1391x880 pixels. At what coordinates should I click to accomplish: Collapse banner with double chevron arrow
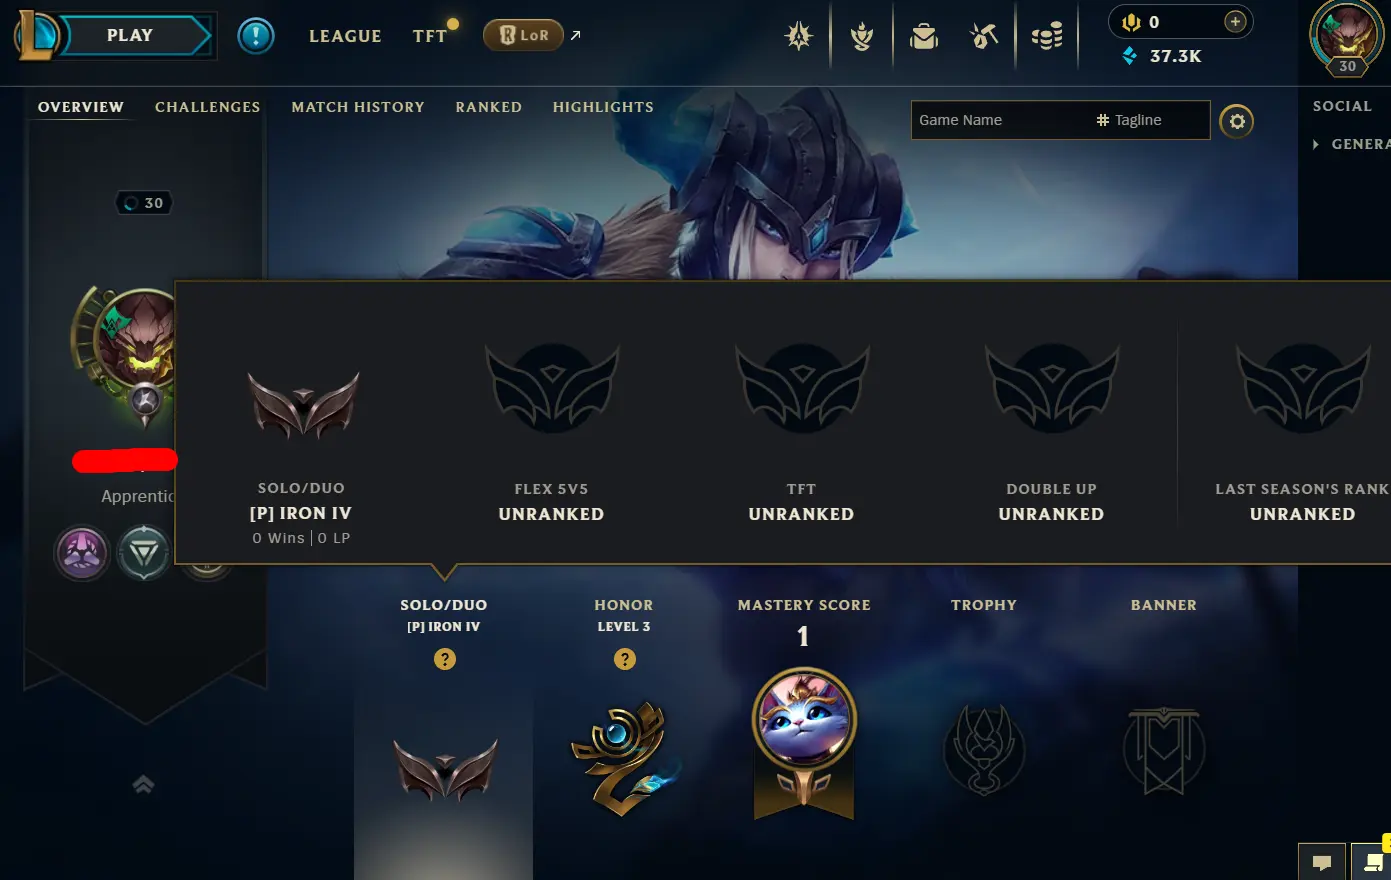point(144,785)
